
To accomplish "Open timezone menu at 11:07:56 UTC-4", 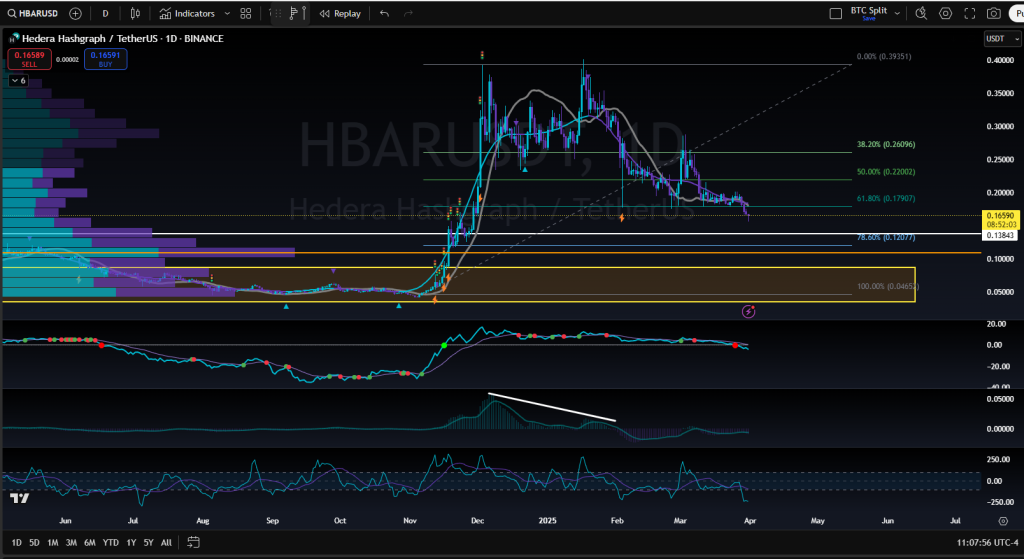I will 987,543.
